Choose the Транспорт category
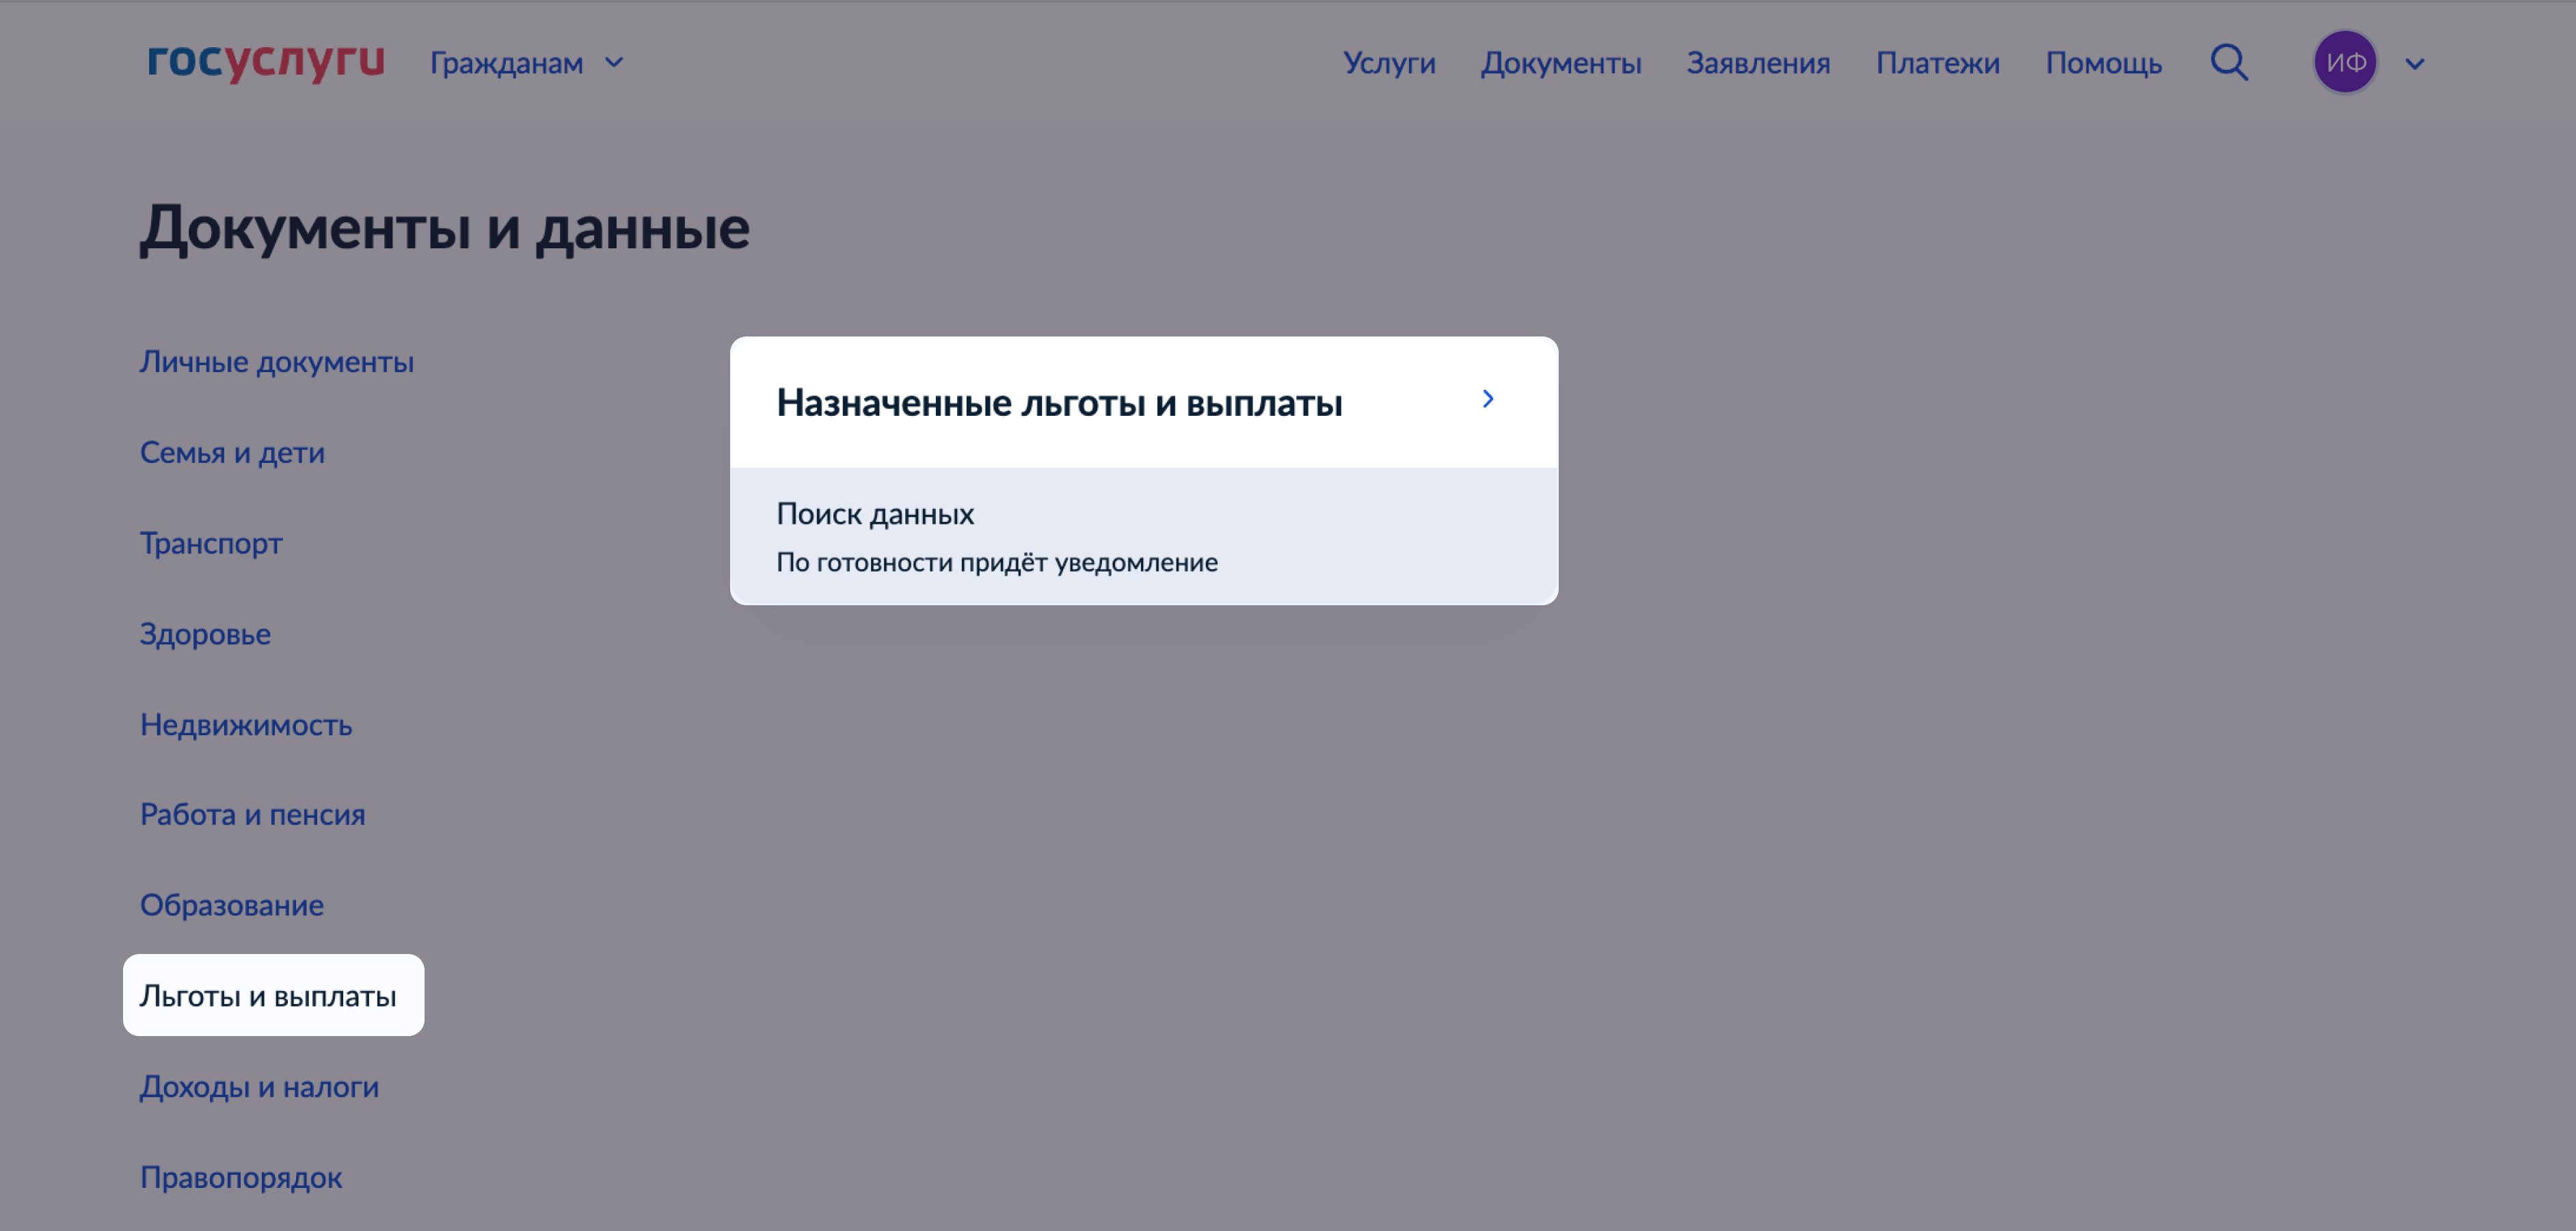Screen dimensions: 2576x1231 pyautogui.click(x=211, y=543)
